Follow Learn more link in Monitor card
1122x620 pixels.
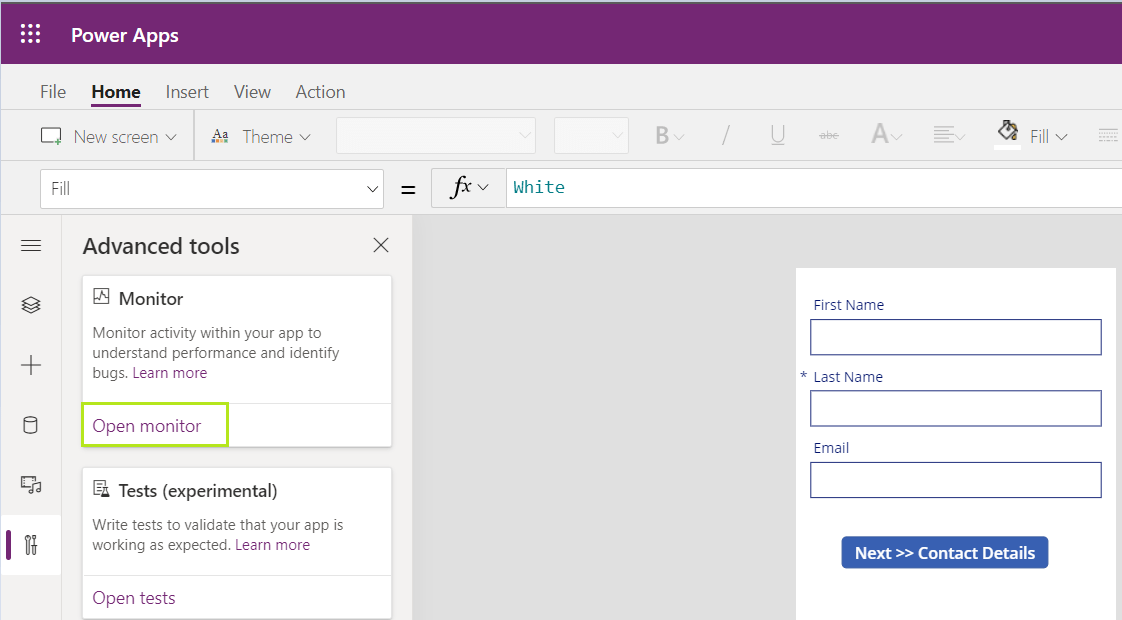click(170, 373)
